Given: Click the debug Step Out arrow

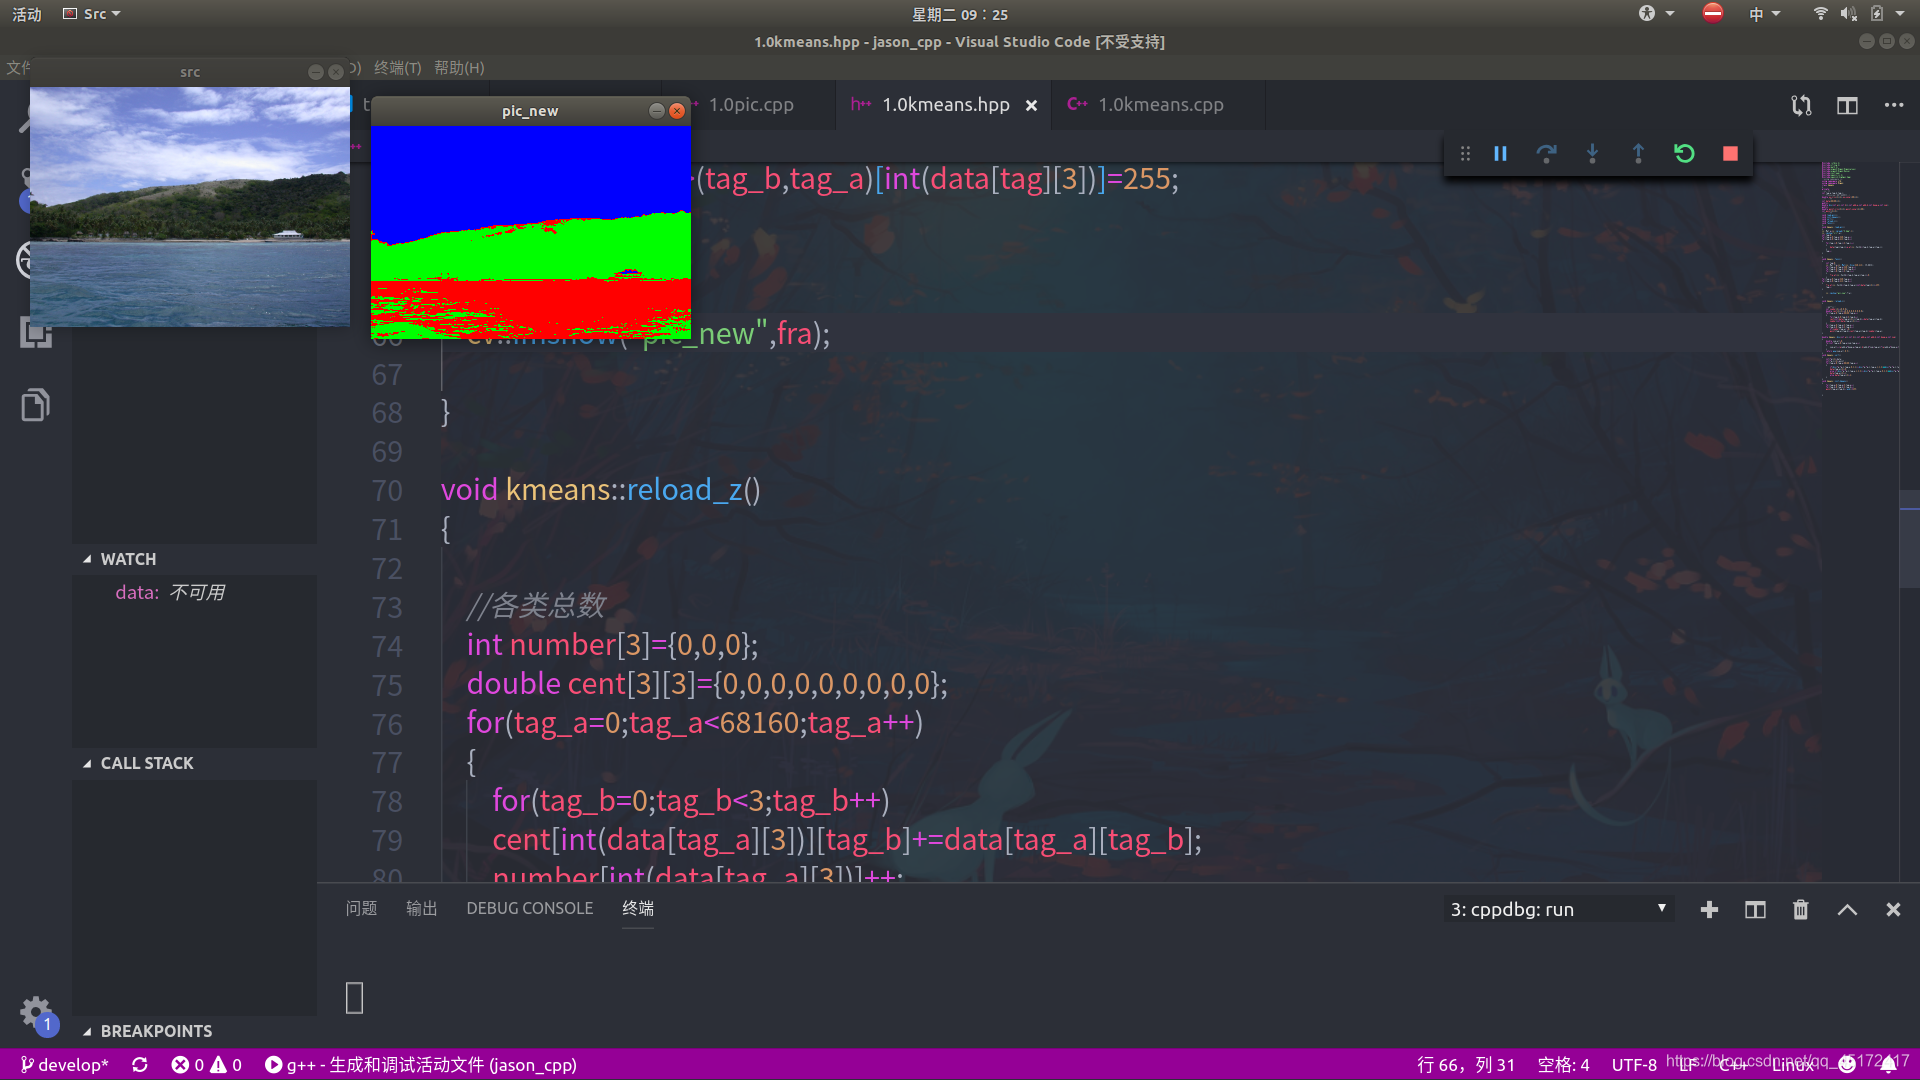Looking at the screenshot, I should [1638, 154].
